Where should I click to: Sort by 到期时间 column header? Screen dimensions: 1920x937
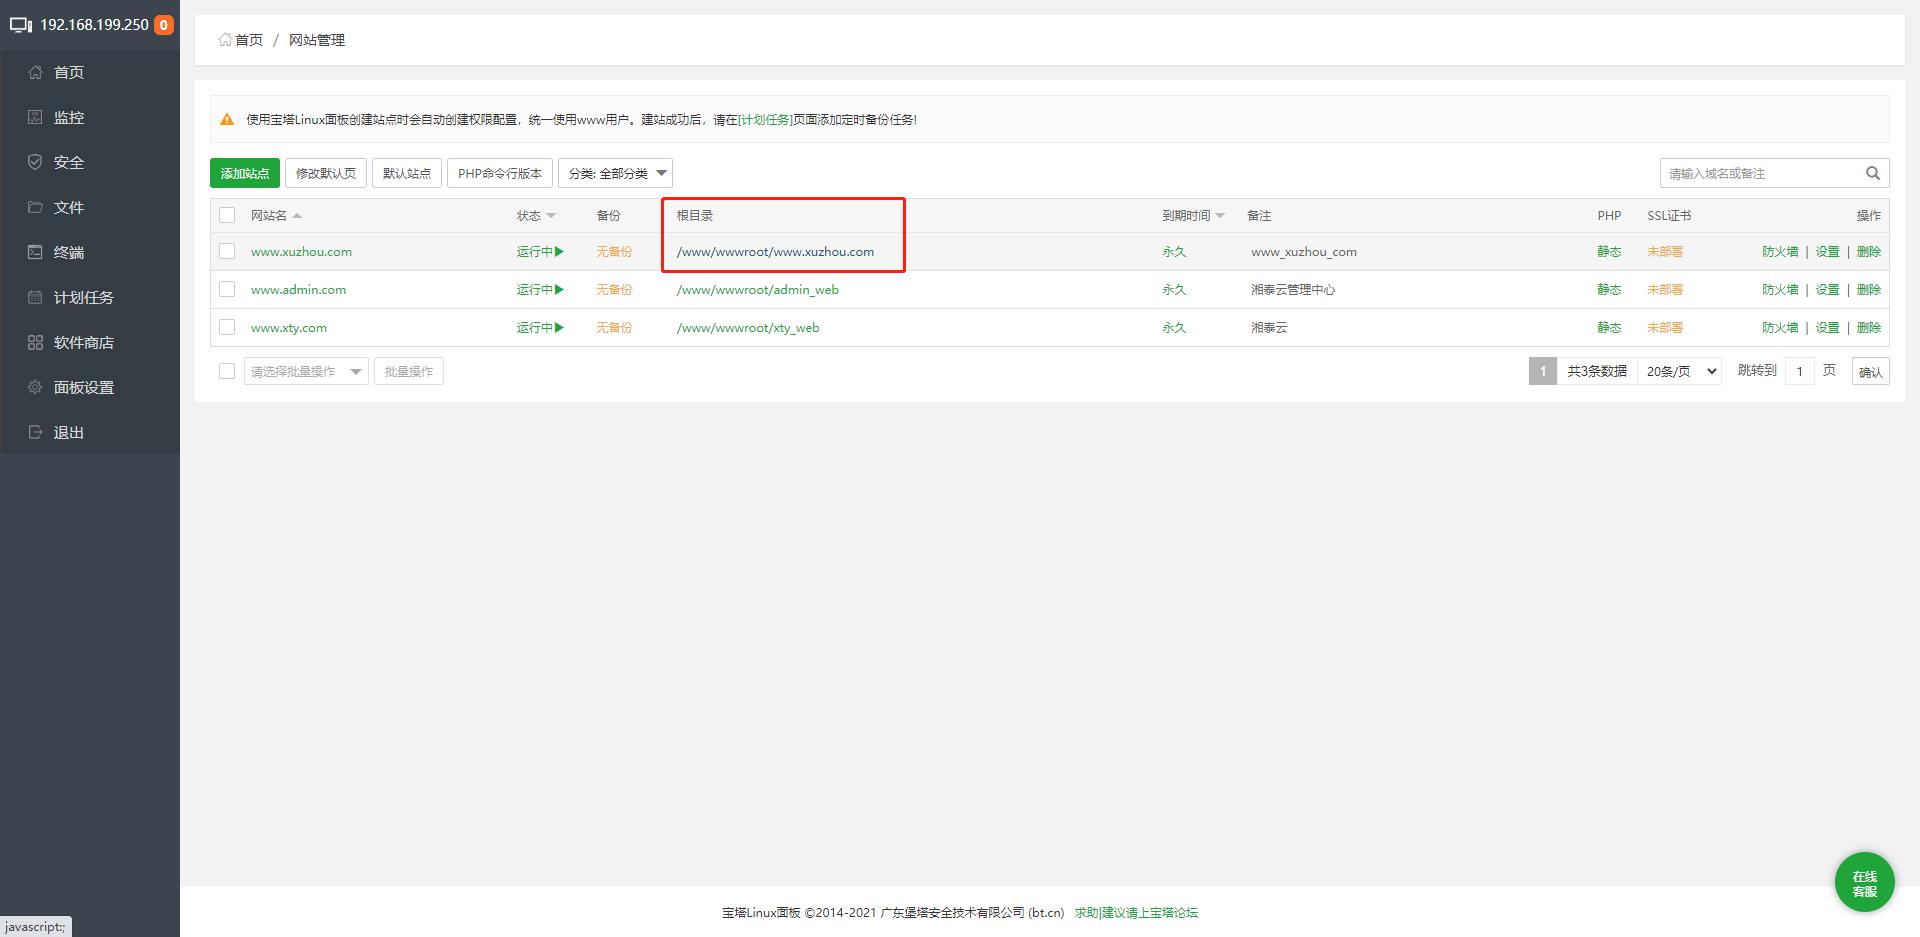(1193, 215)
